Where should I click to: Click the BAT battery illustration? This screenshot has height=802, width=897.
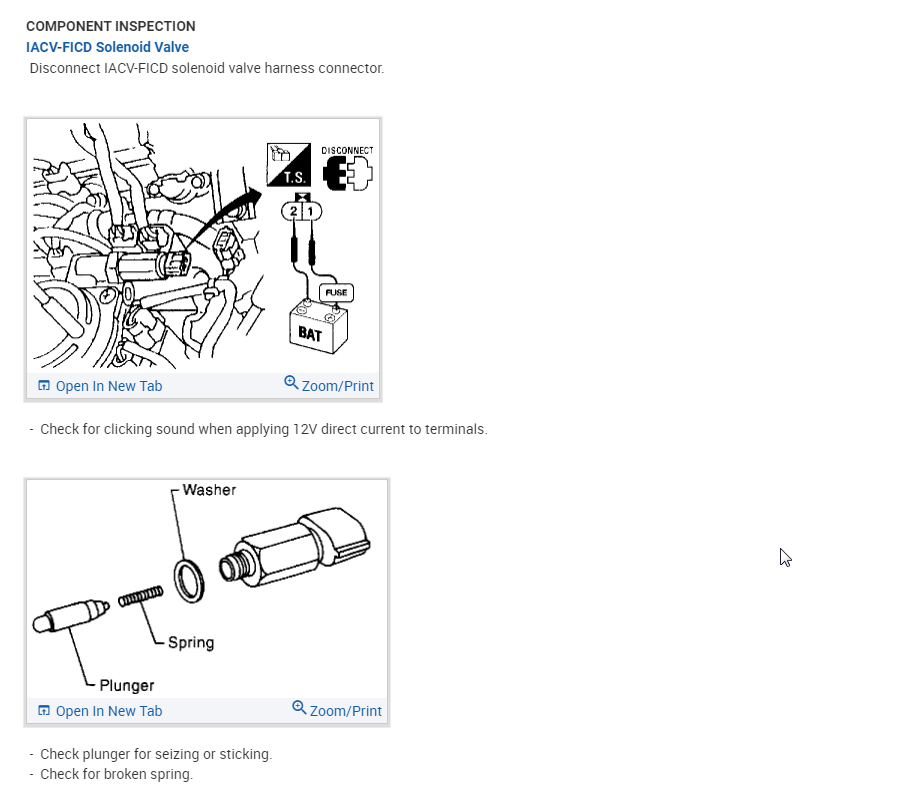[318, 328]
